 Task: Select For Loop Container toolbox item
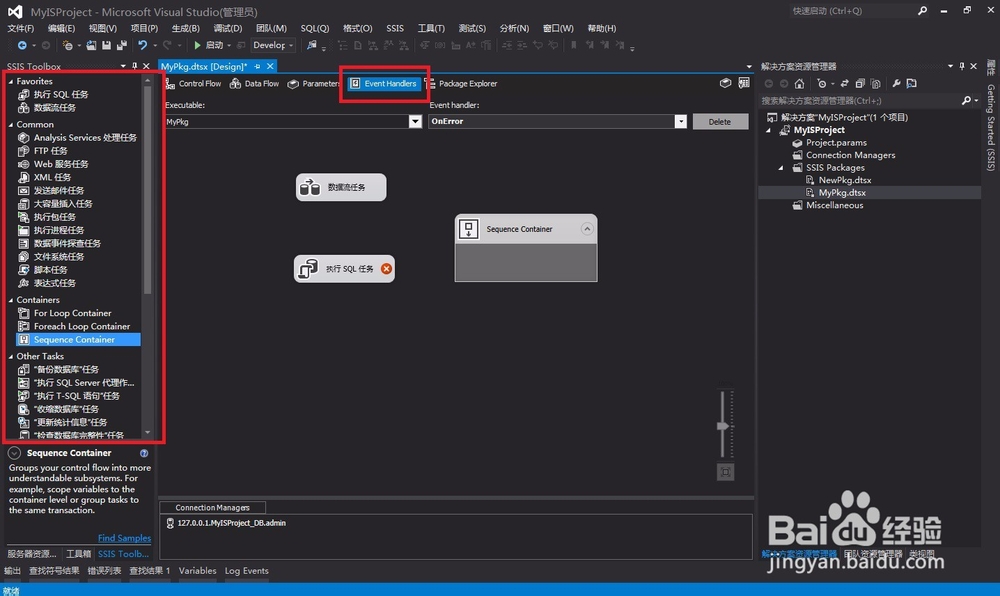pos(72,313)
